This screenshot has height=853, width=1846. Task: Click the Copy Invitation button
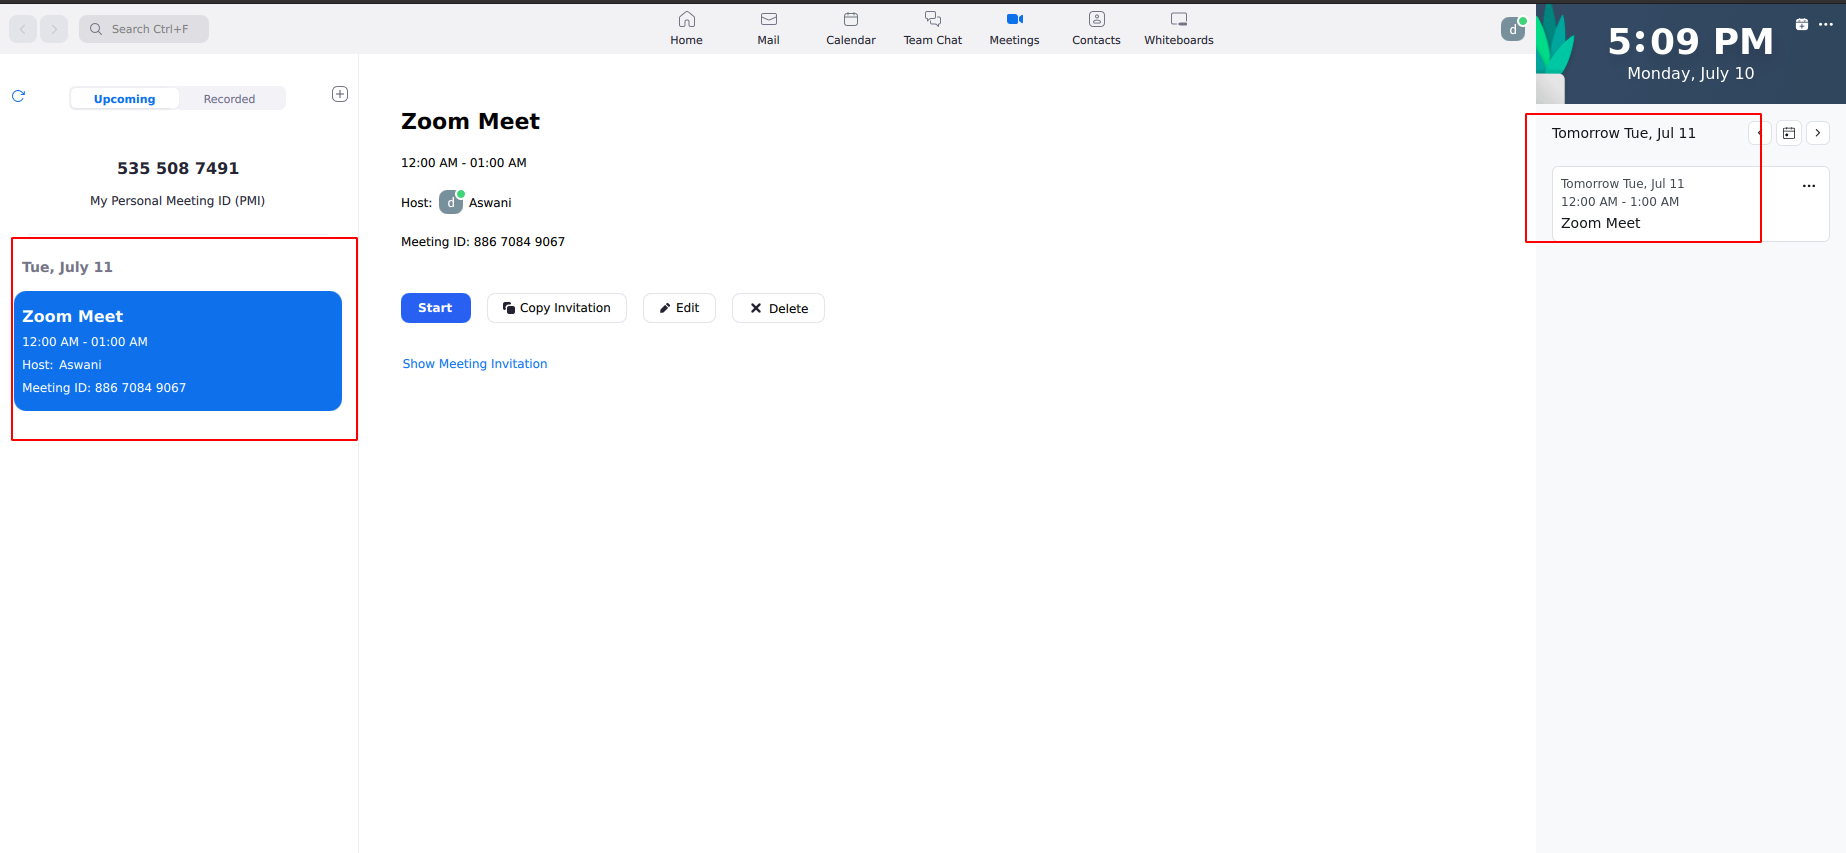point(557,308)
